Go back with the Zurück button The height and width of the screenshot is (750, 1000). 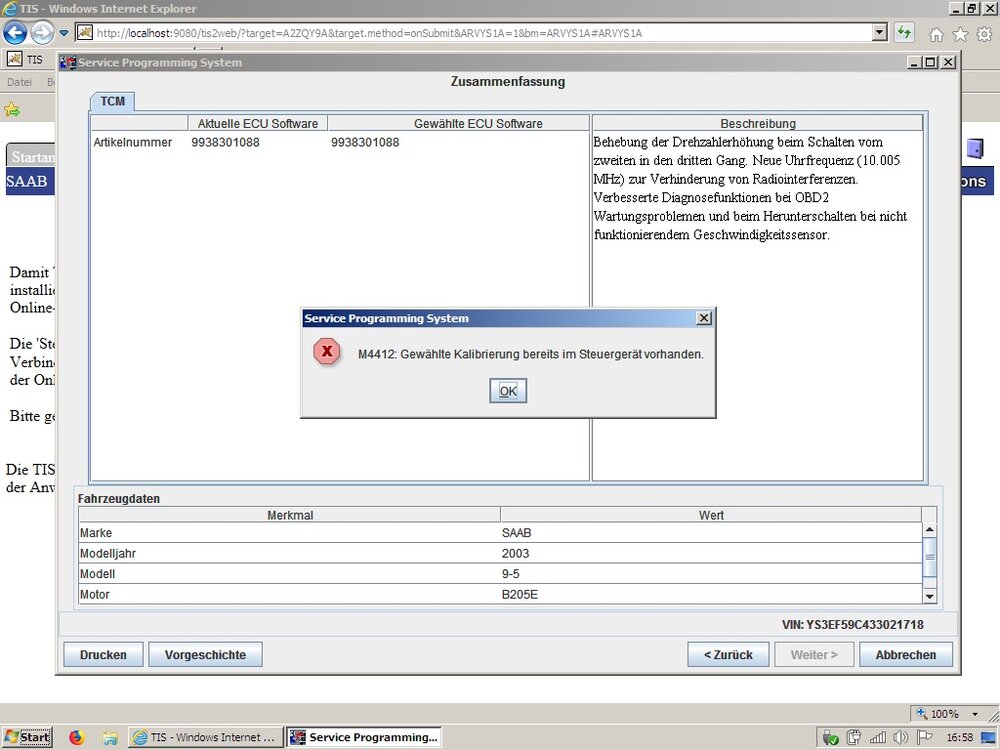[728, 654]
